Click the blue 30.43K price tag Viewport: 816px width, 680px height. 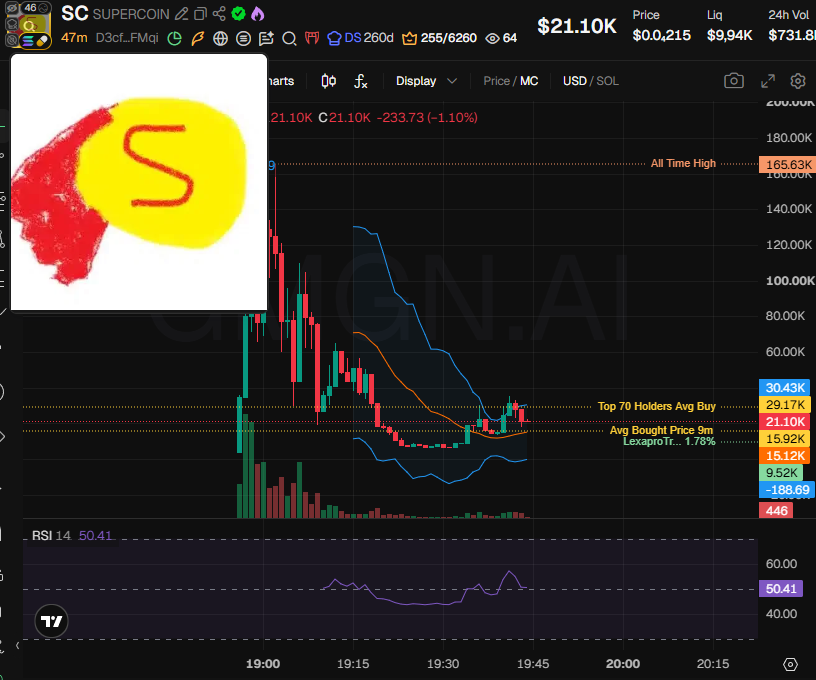(785, 388)
